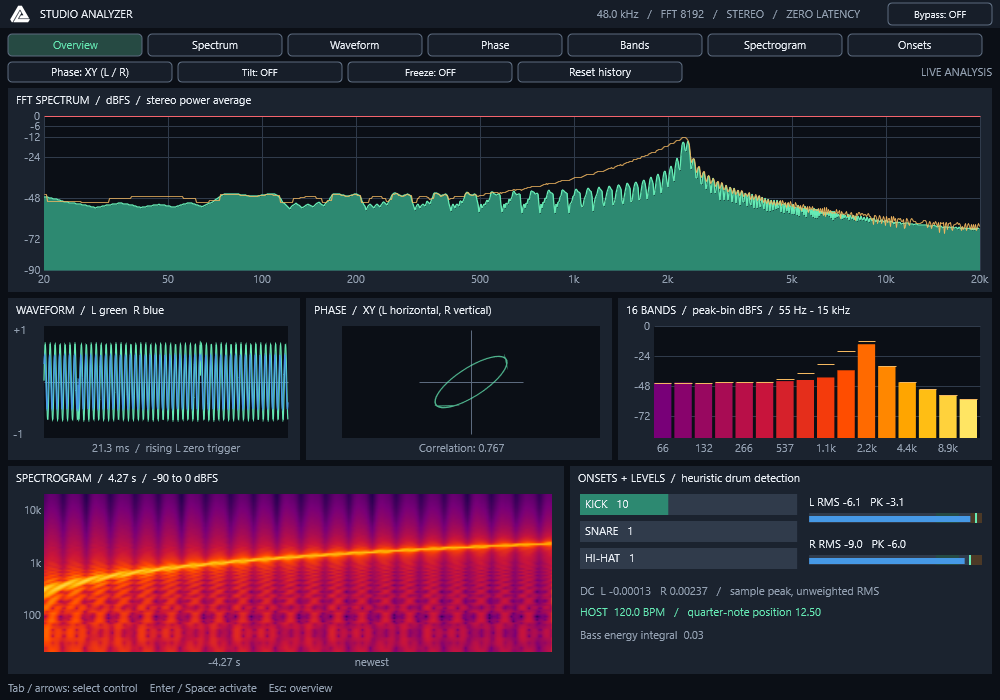
Task: Click 'quarter-note position 12.50' text
Action: click(x=754, y=612)
